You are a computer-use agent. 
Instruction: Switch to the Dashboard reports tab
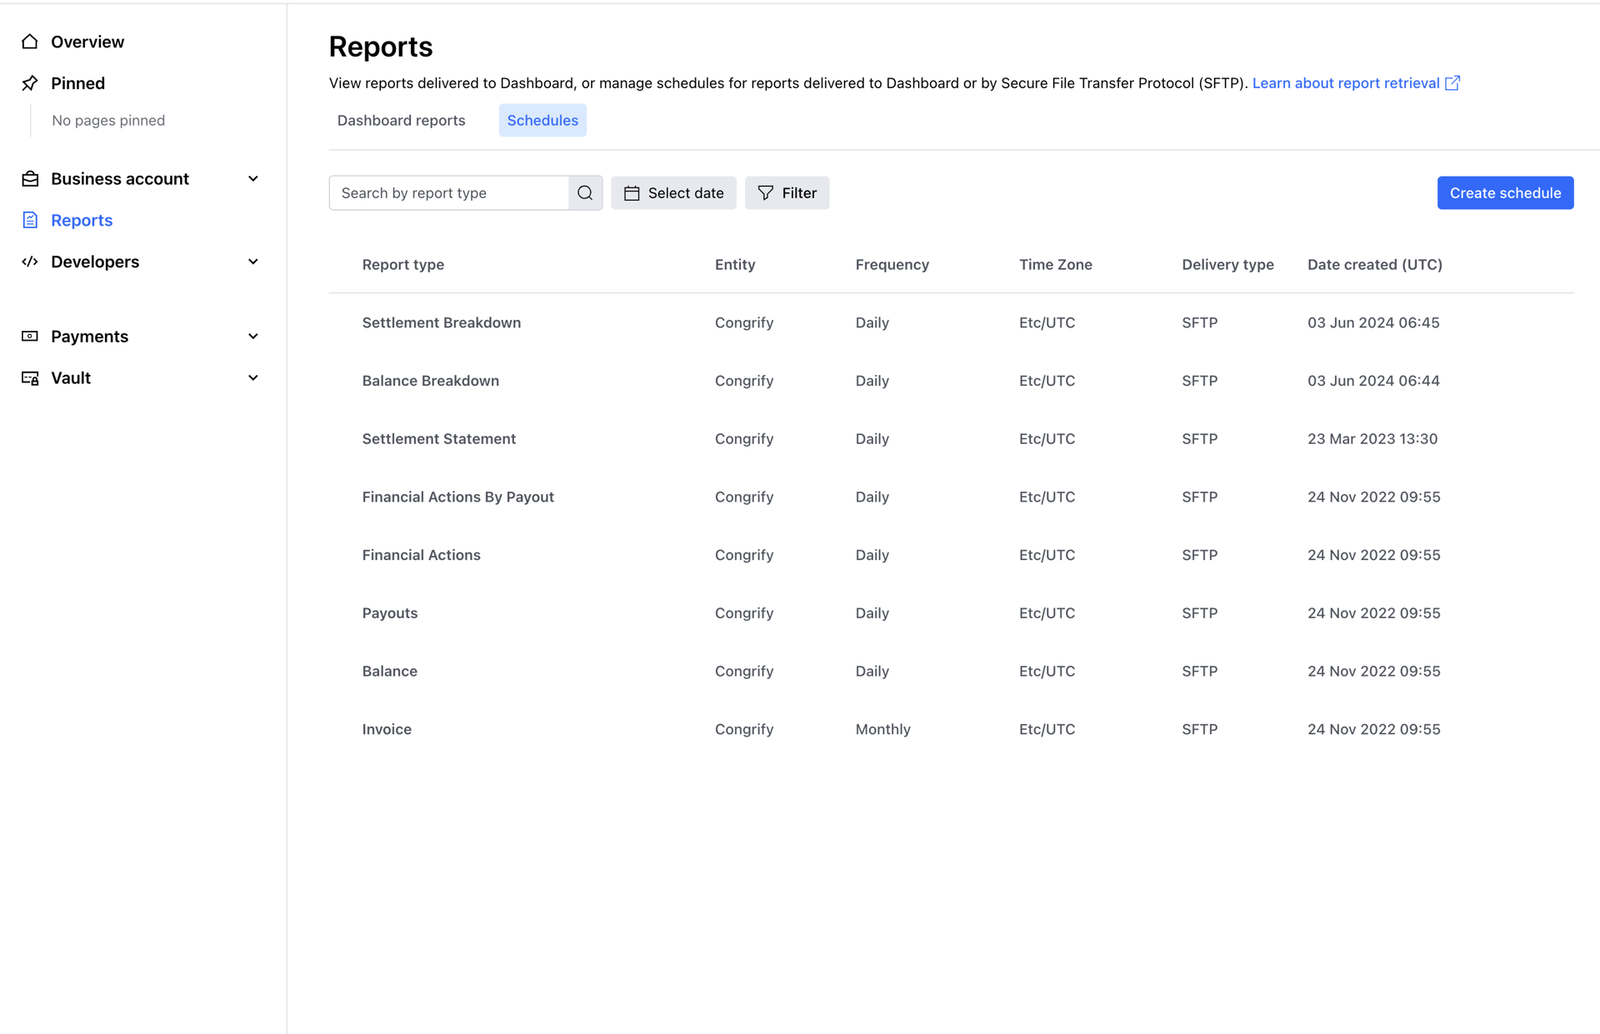(401, 120)
